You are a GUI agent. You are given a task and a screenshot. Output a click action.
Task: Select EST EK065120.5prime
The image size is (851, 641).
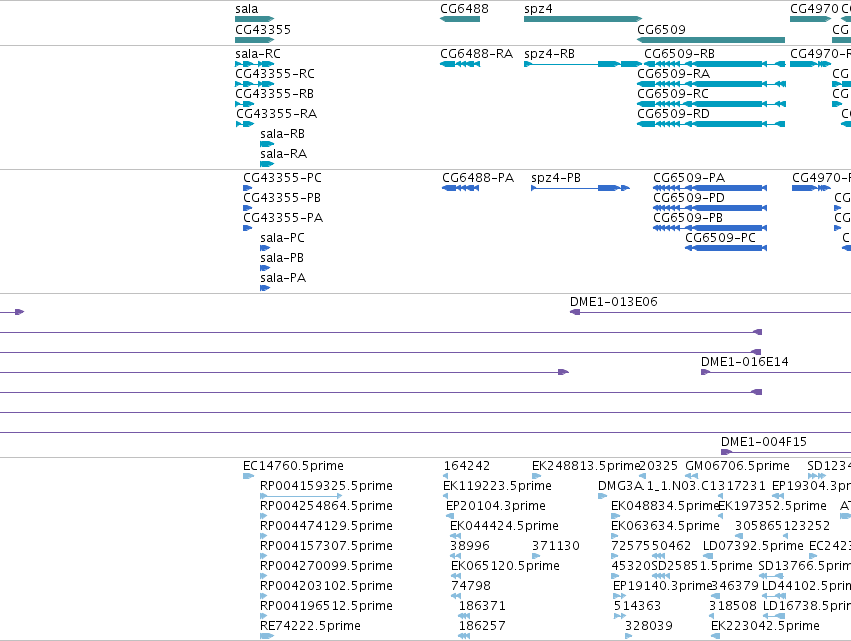tap(505, 566)
